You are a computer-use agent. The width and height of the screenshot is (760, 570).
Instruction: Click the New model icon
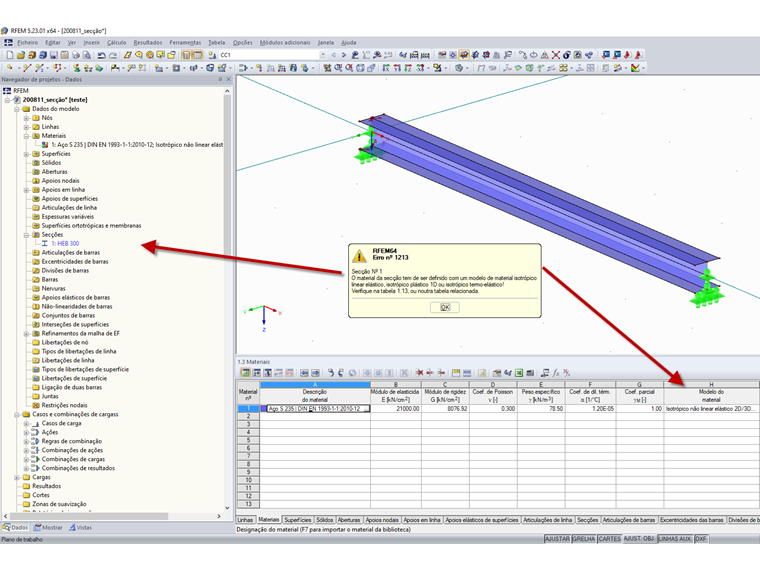click(10, 55)
